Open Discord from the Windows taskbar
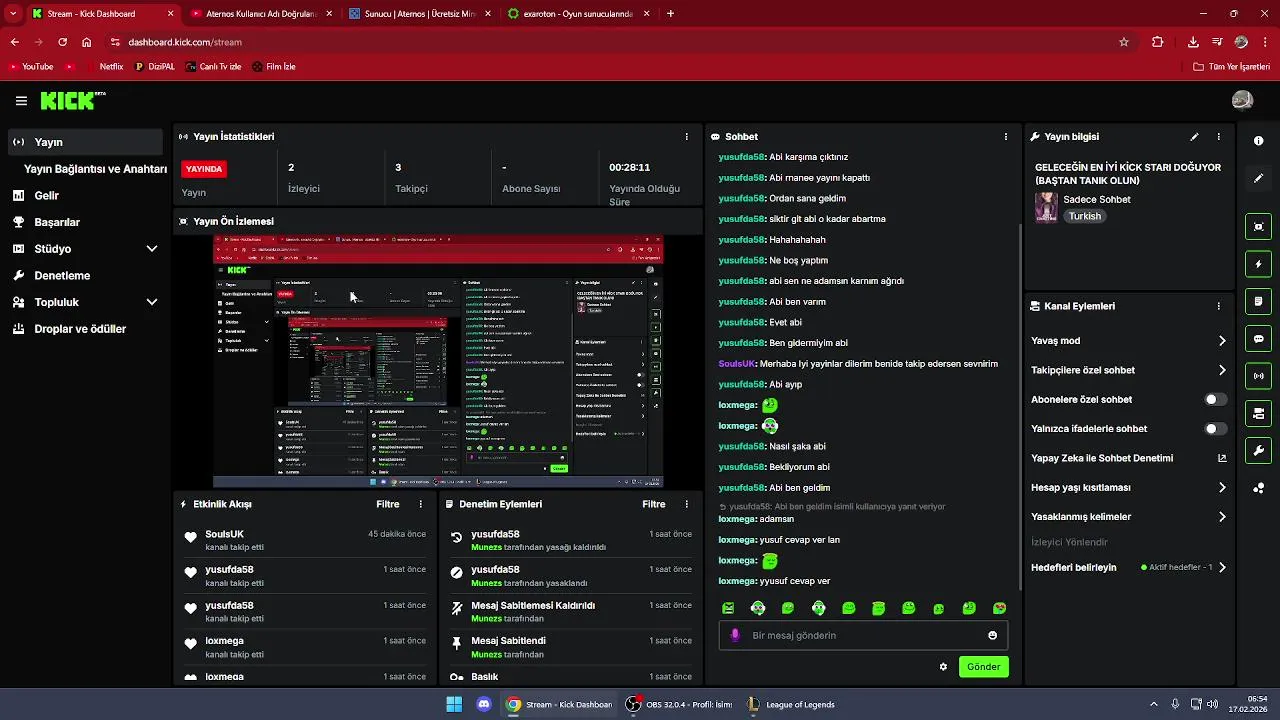The image size is (1280, 720). [x=484, y=704]
